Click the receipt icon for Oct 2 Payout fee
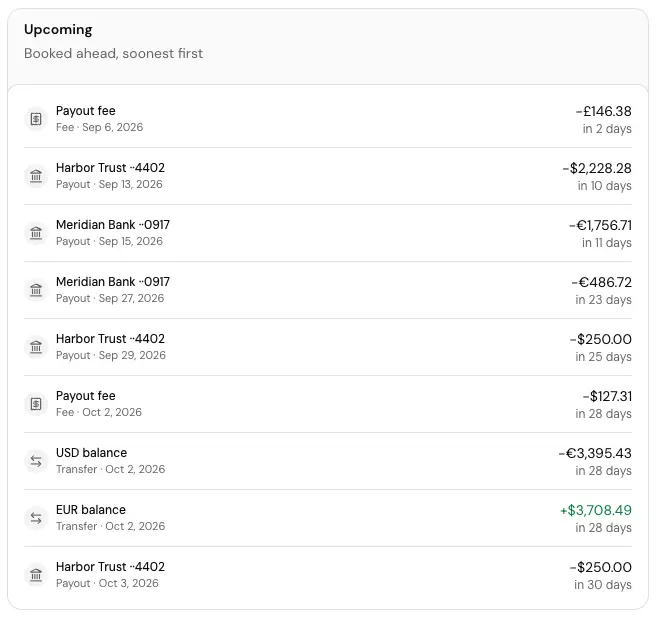The width and height of the screenshot is (656, 617). [36, 404]
